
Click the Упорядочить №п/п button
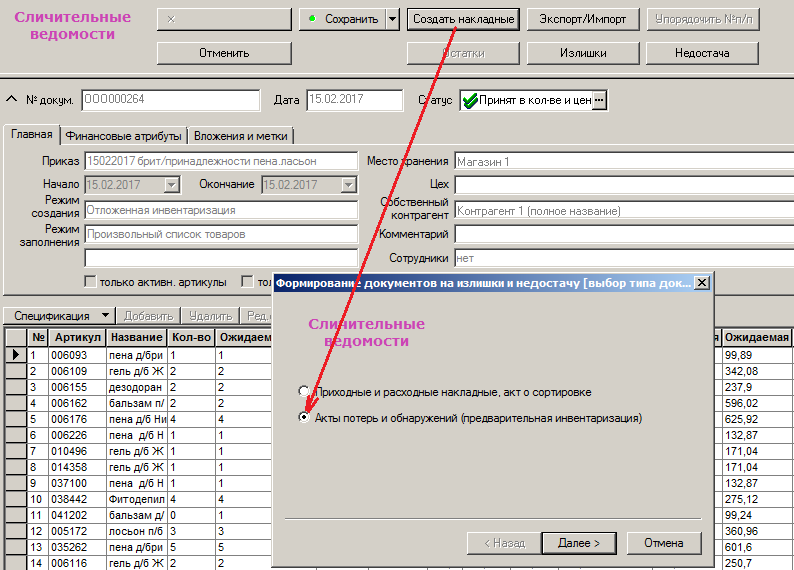(703, 20)
